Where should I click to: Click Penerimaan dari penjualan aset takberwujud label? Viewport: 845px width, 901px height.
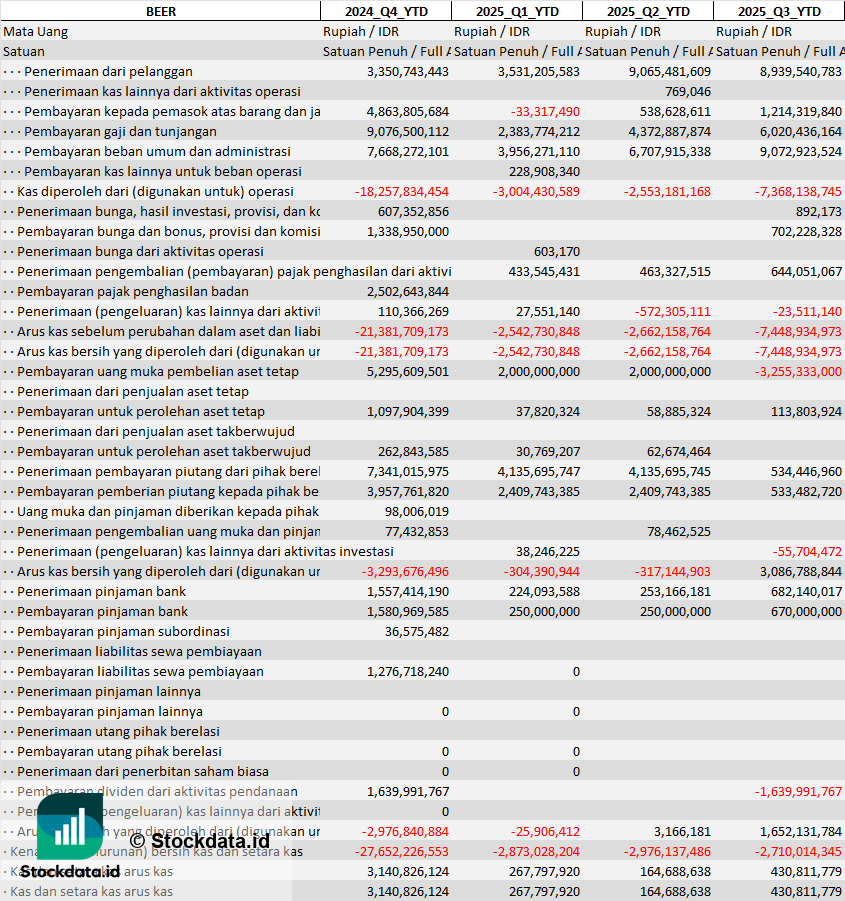(x=156, y=432)
